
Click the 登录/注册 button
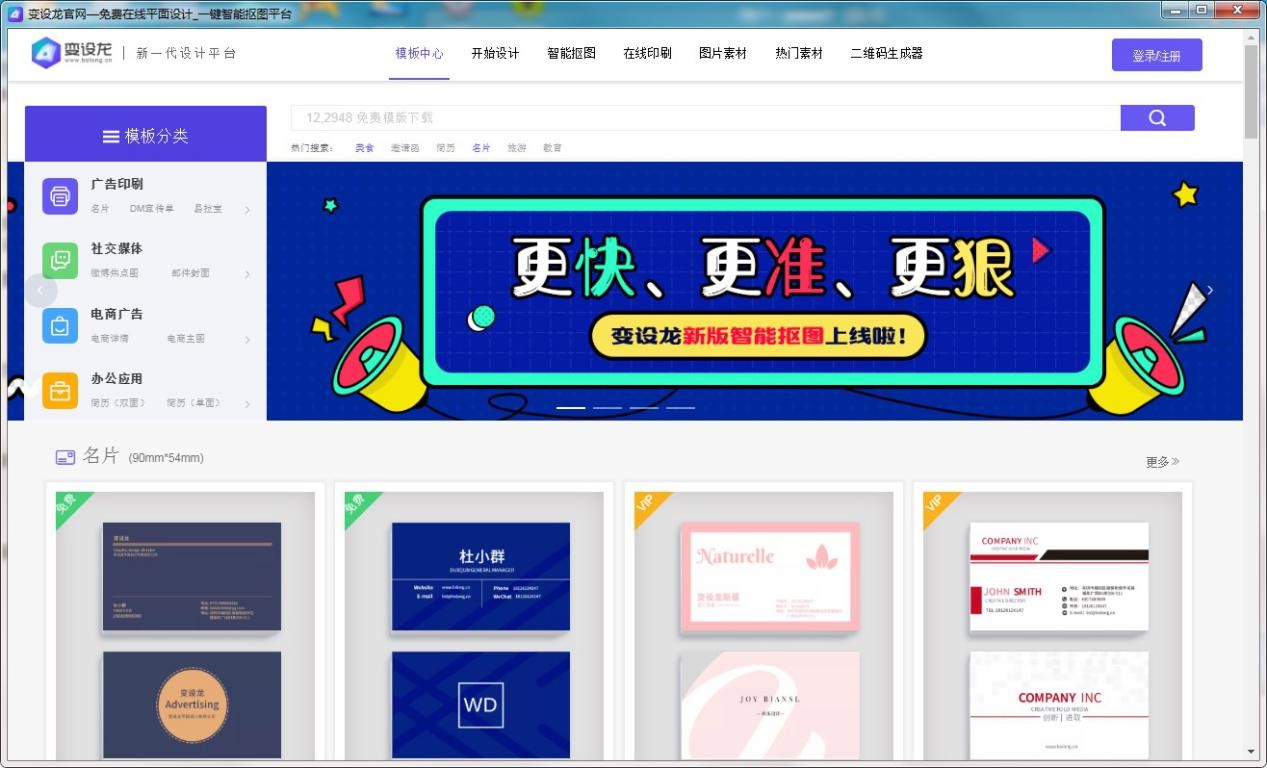(1157, 55)
